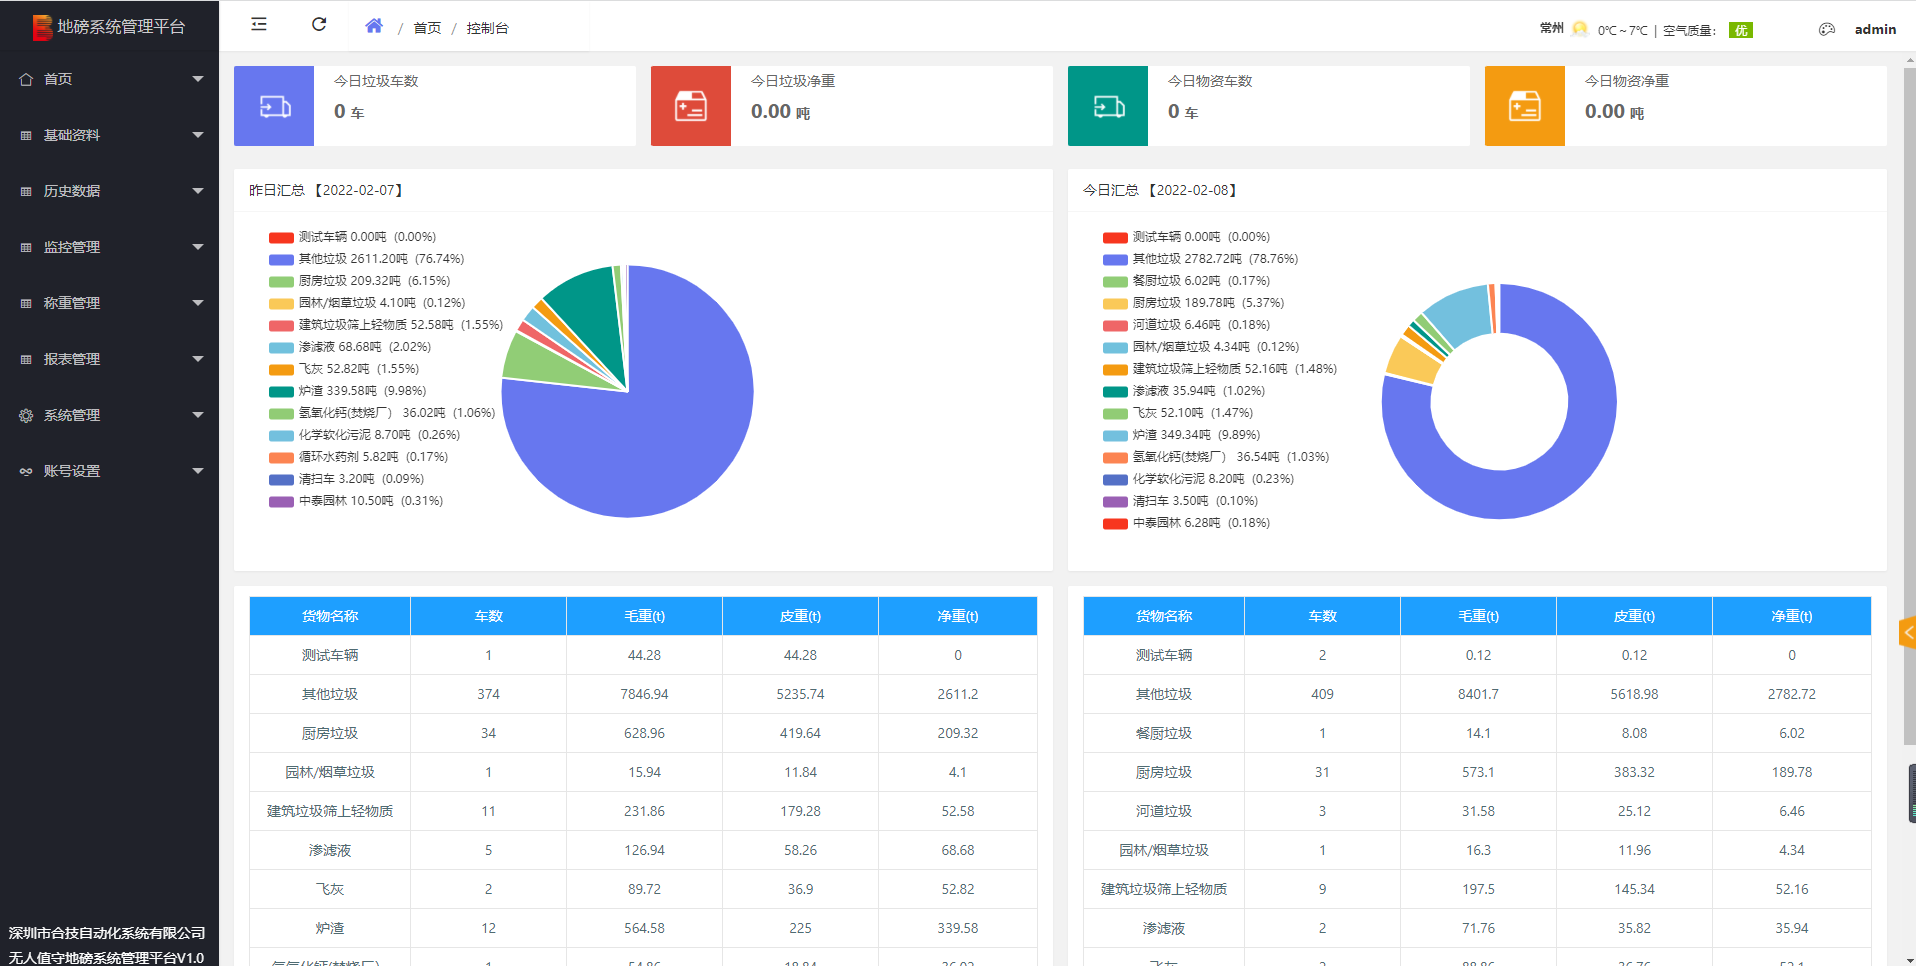Toggle 河道垃圾 6.46吨 legend in today chart

(1186, 325)
